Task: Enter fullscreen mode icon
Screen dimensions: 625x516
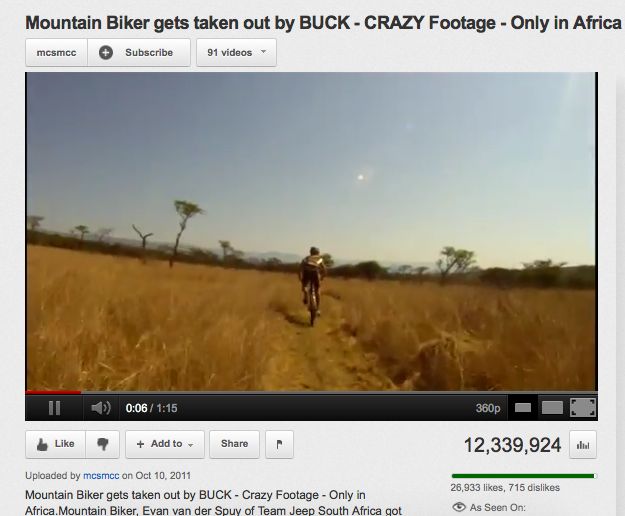Action: coord(583,408)
